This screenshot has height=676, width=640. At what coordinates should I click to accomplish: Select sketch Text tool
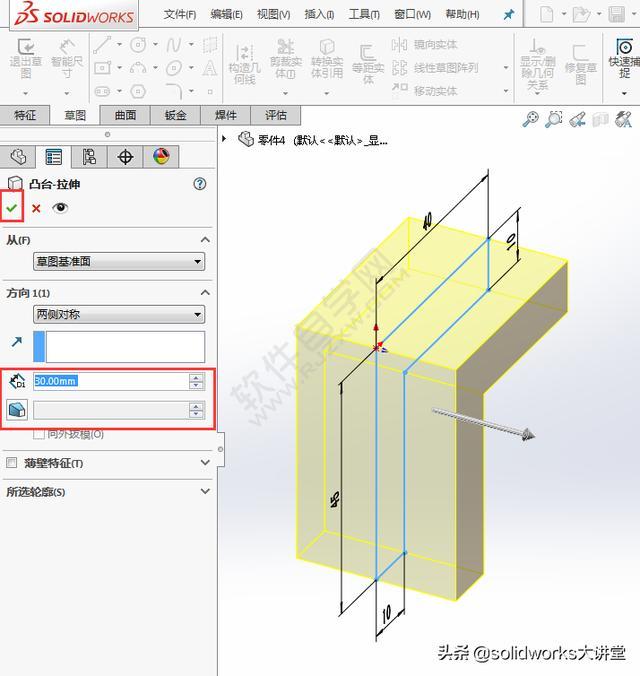pyautogui.click(x=210, y=68)
